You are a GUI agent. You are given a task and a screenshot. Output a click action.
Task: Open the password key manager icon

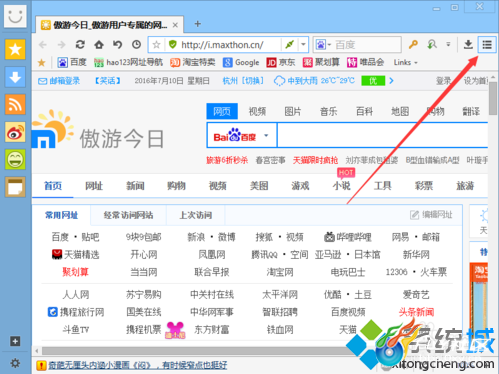click(413, 44)
